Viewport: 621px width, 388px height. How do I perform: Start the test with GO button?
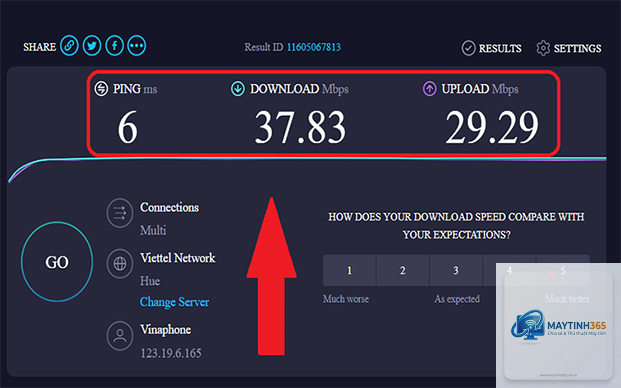57,262
